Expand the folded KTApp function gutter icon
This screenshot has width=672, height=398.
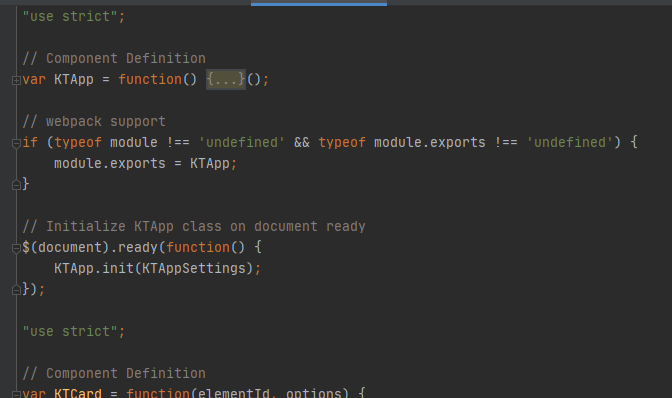click(x=16, y=80)
